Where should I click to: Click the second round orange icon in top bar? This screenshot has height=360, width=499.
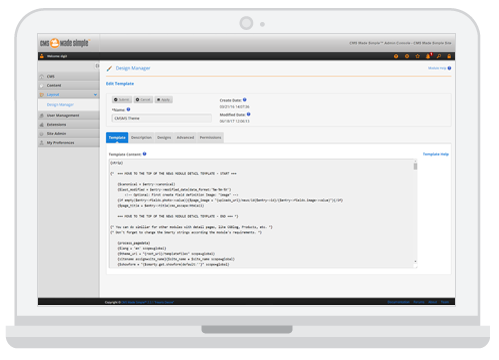click(407, 56)
